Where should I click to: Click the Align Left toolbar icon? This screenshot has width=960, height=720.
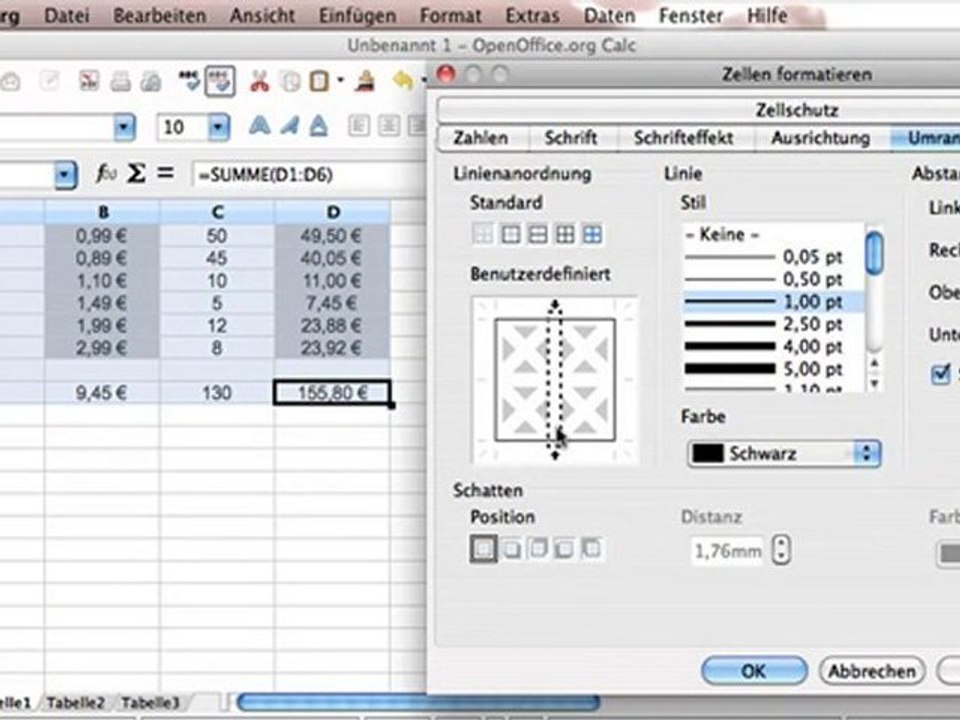tap(359, 126)
